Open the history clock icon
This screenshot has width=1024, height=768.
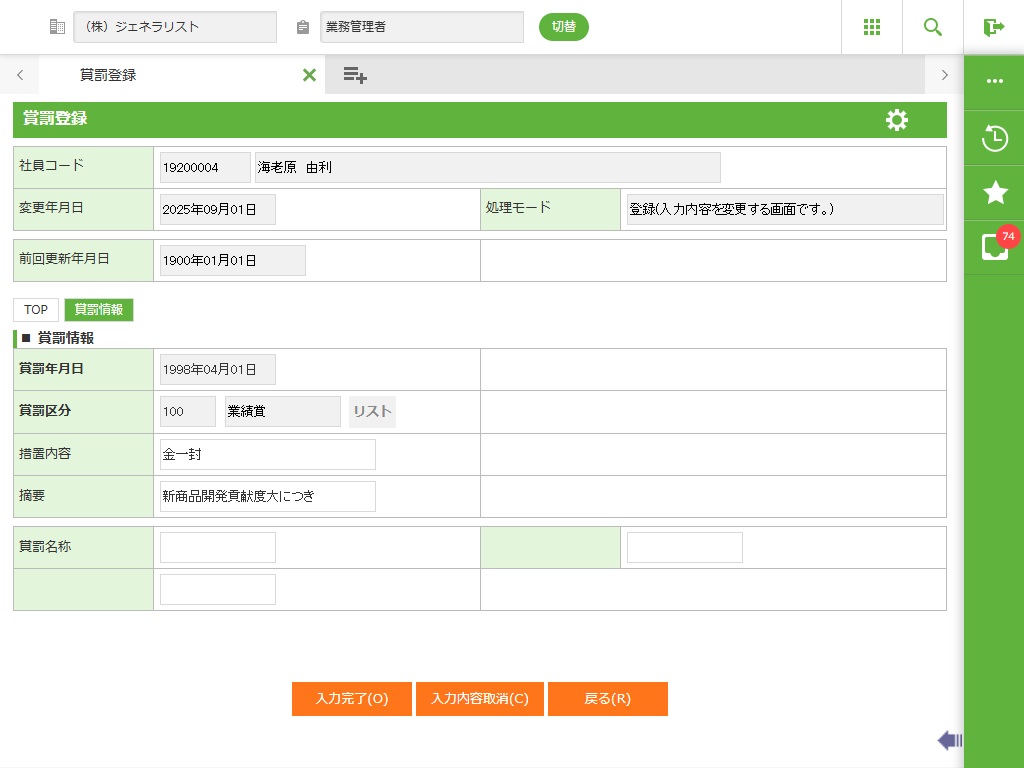click(994, 138)
